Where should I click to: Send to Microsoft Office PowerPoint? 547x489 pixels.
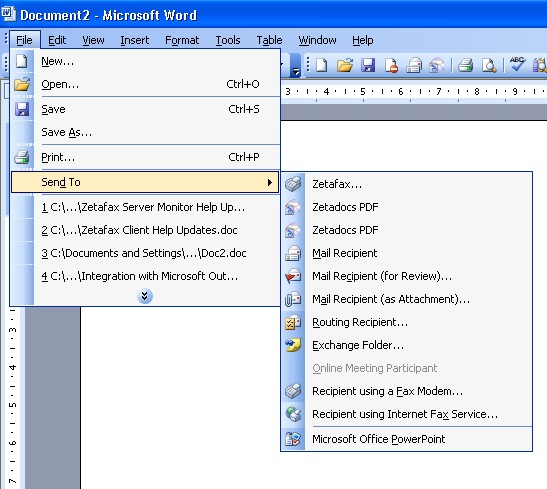coord(407,439)
